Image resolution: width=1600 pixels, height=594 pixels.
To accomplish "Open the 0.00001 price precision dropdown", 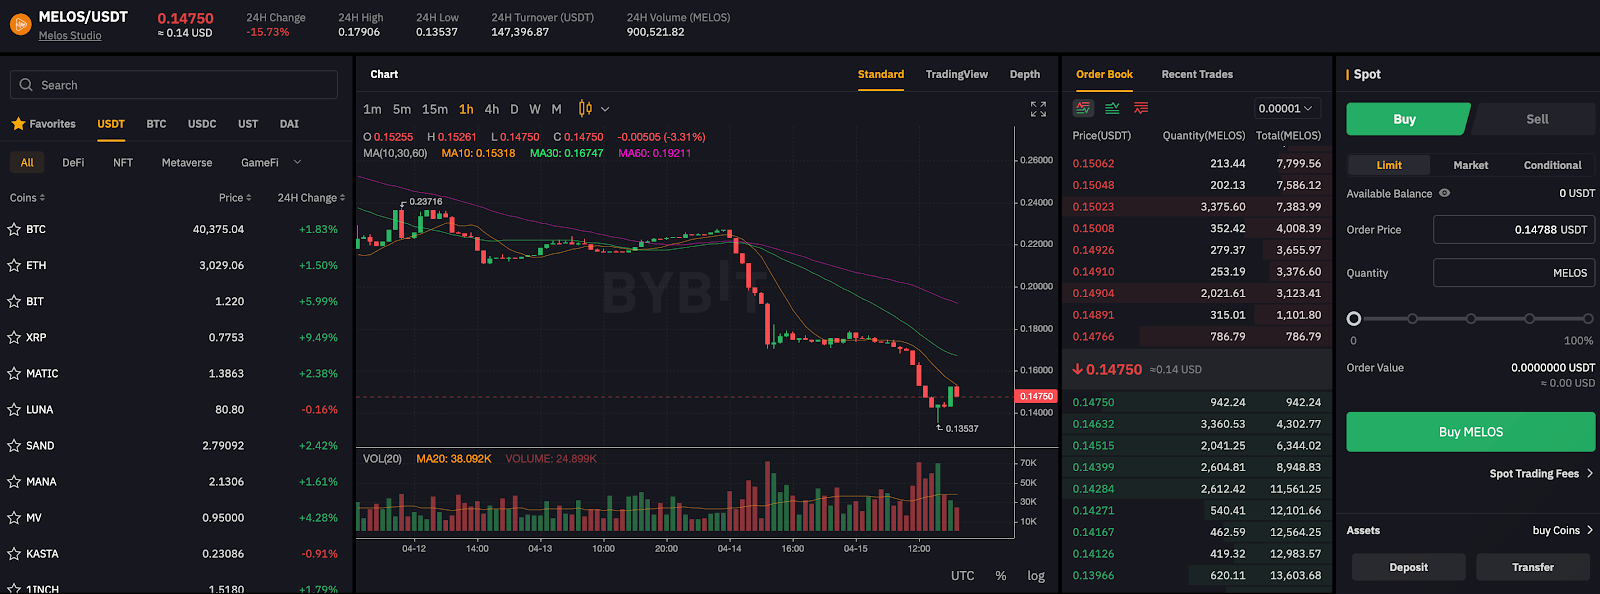I will pos(1286,108).
